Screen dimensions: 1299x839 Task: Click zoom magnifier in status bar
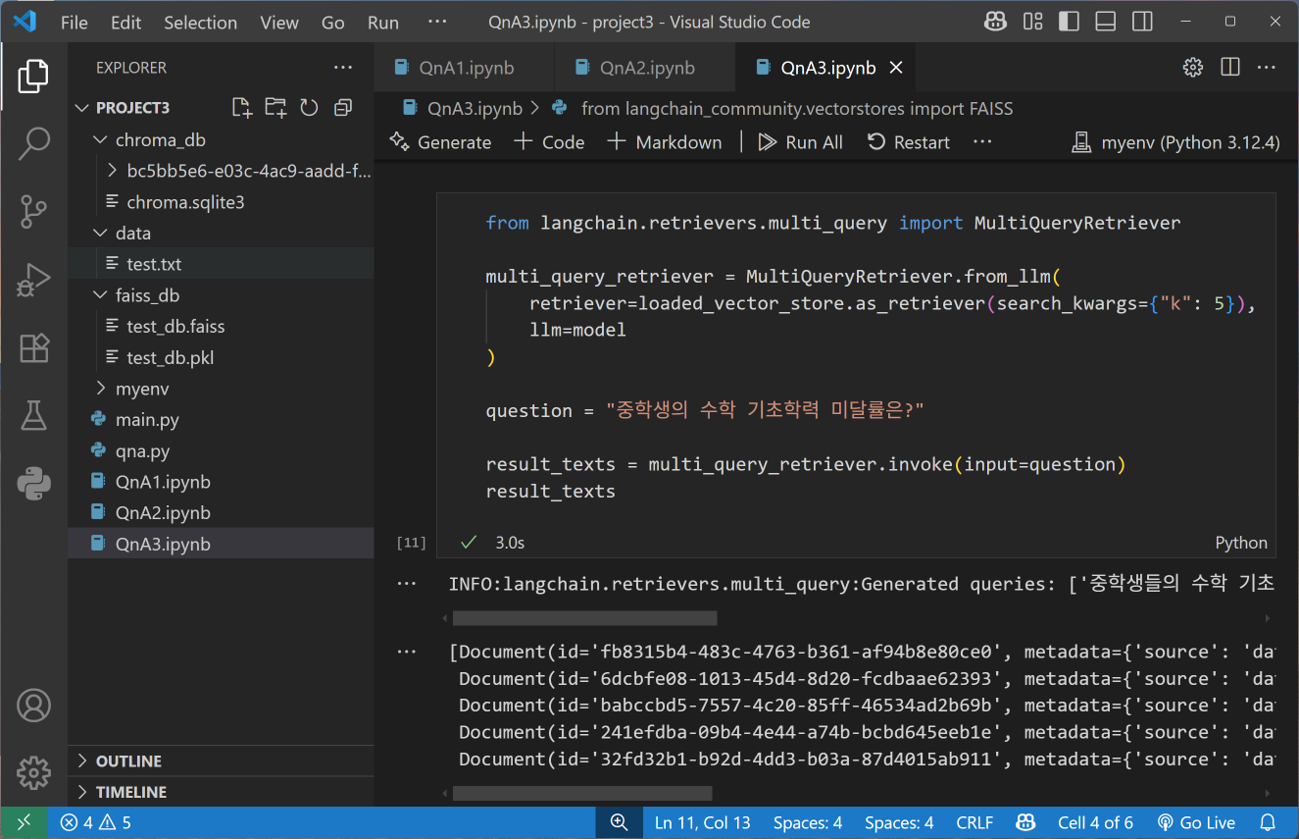pos(619,822)
